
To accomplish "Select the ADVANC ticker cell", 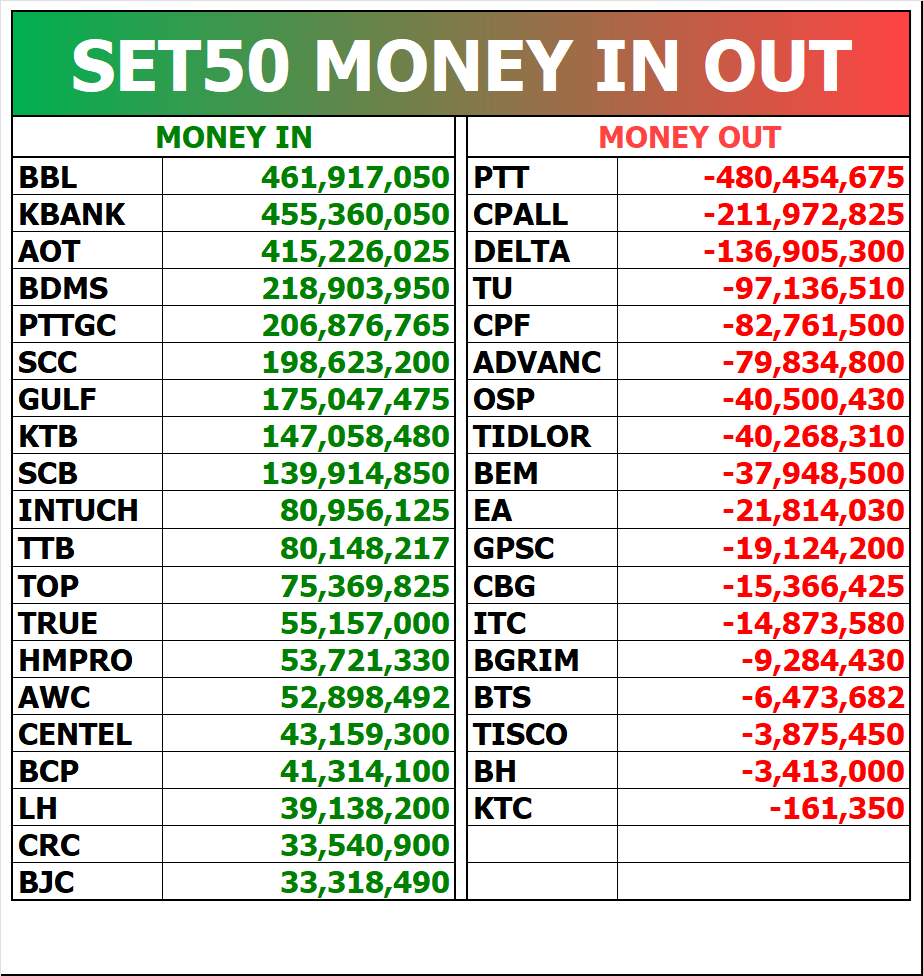I will tap(542, 362).
